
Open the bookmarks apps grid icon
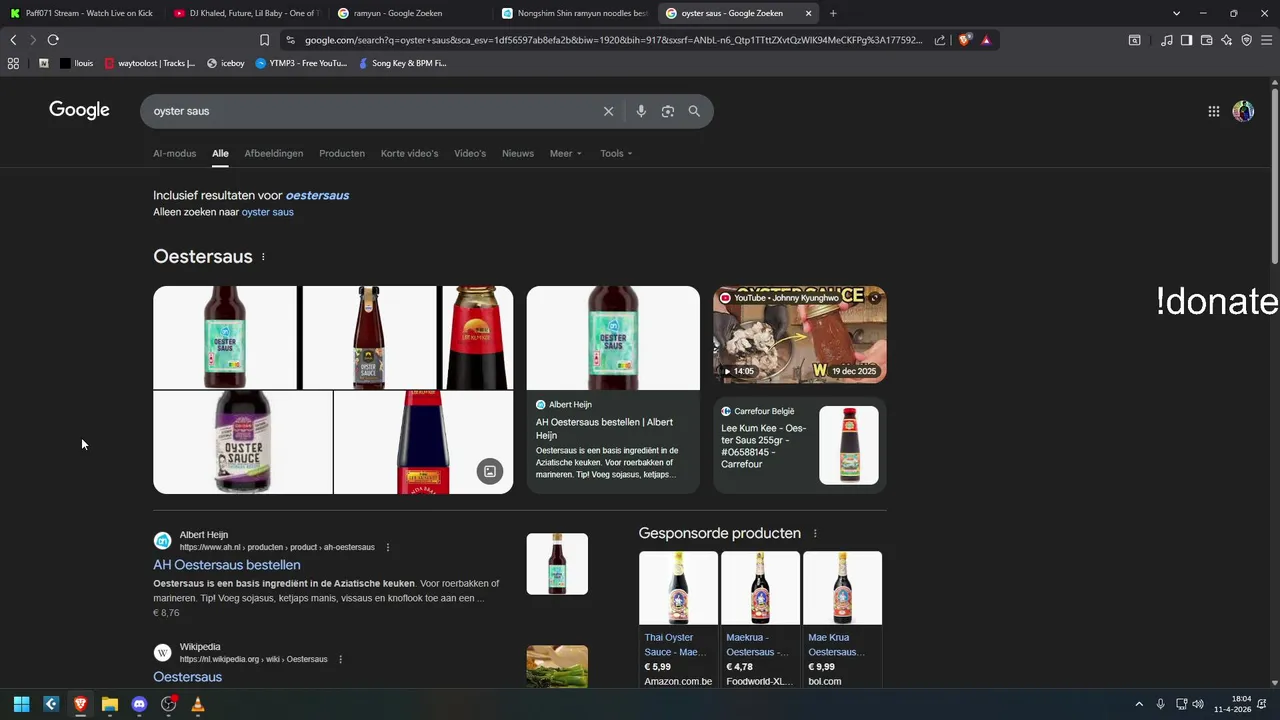point(13,63)
